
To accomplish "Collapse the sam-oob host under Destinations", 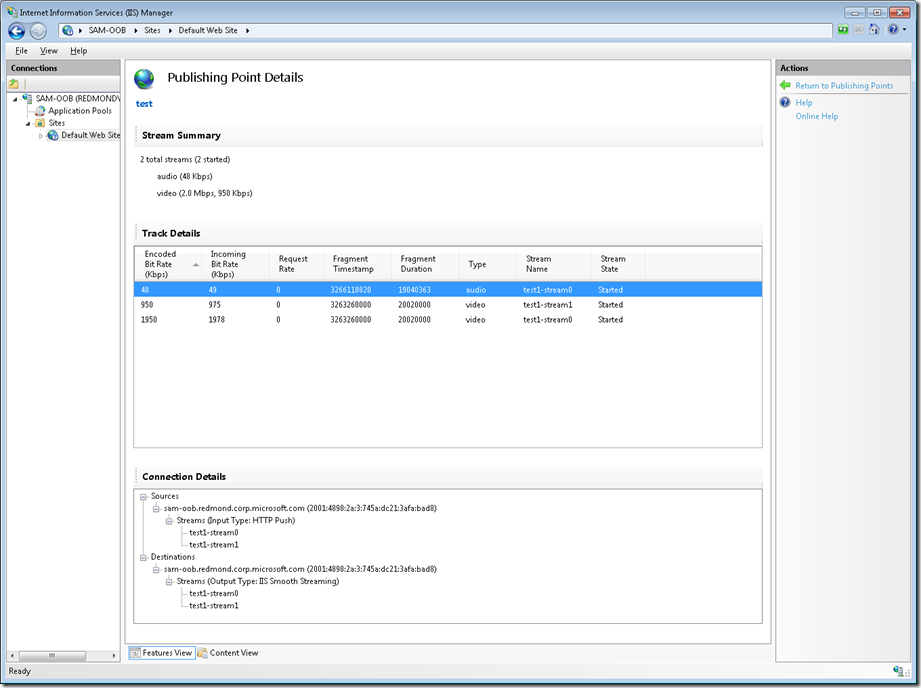I will 156,569.
